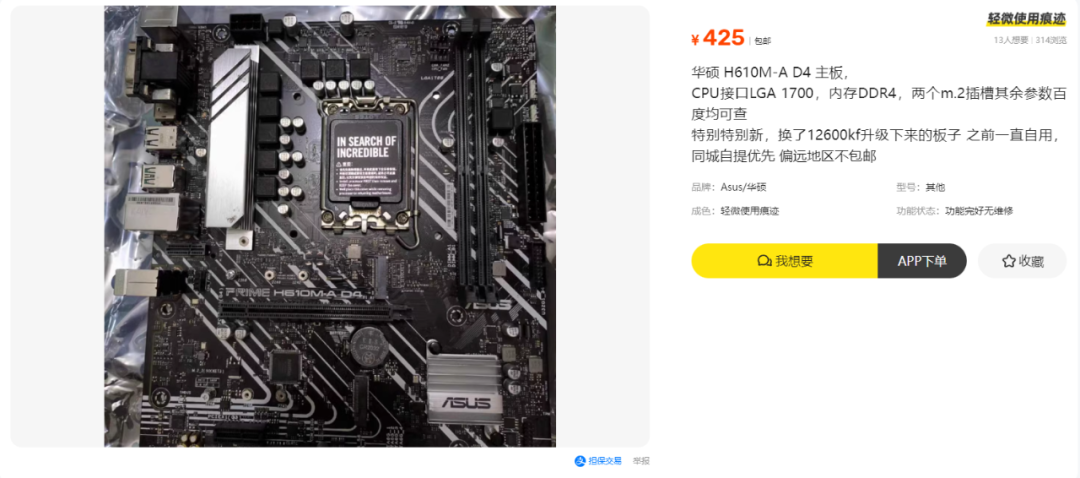The width and height of the screenshot is (1080, 478).
Task: Click the 担保交易 text link
Action: 605,461
